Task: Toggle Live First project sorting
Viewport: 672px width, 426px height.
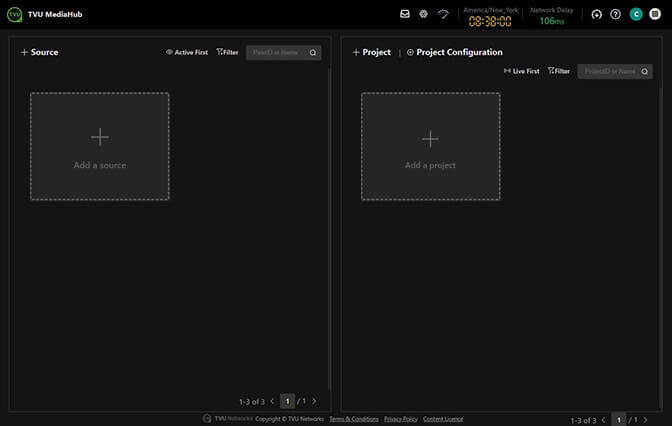Action: pos(521,71)
